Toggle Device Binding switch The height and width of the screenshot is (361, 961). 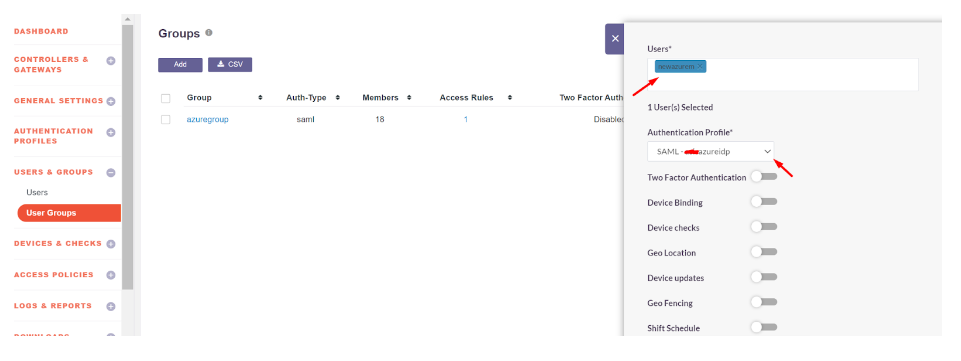(x=764, y=202)
